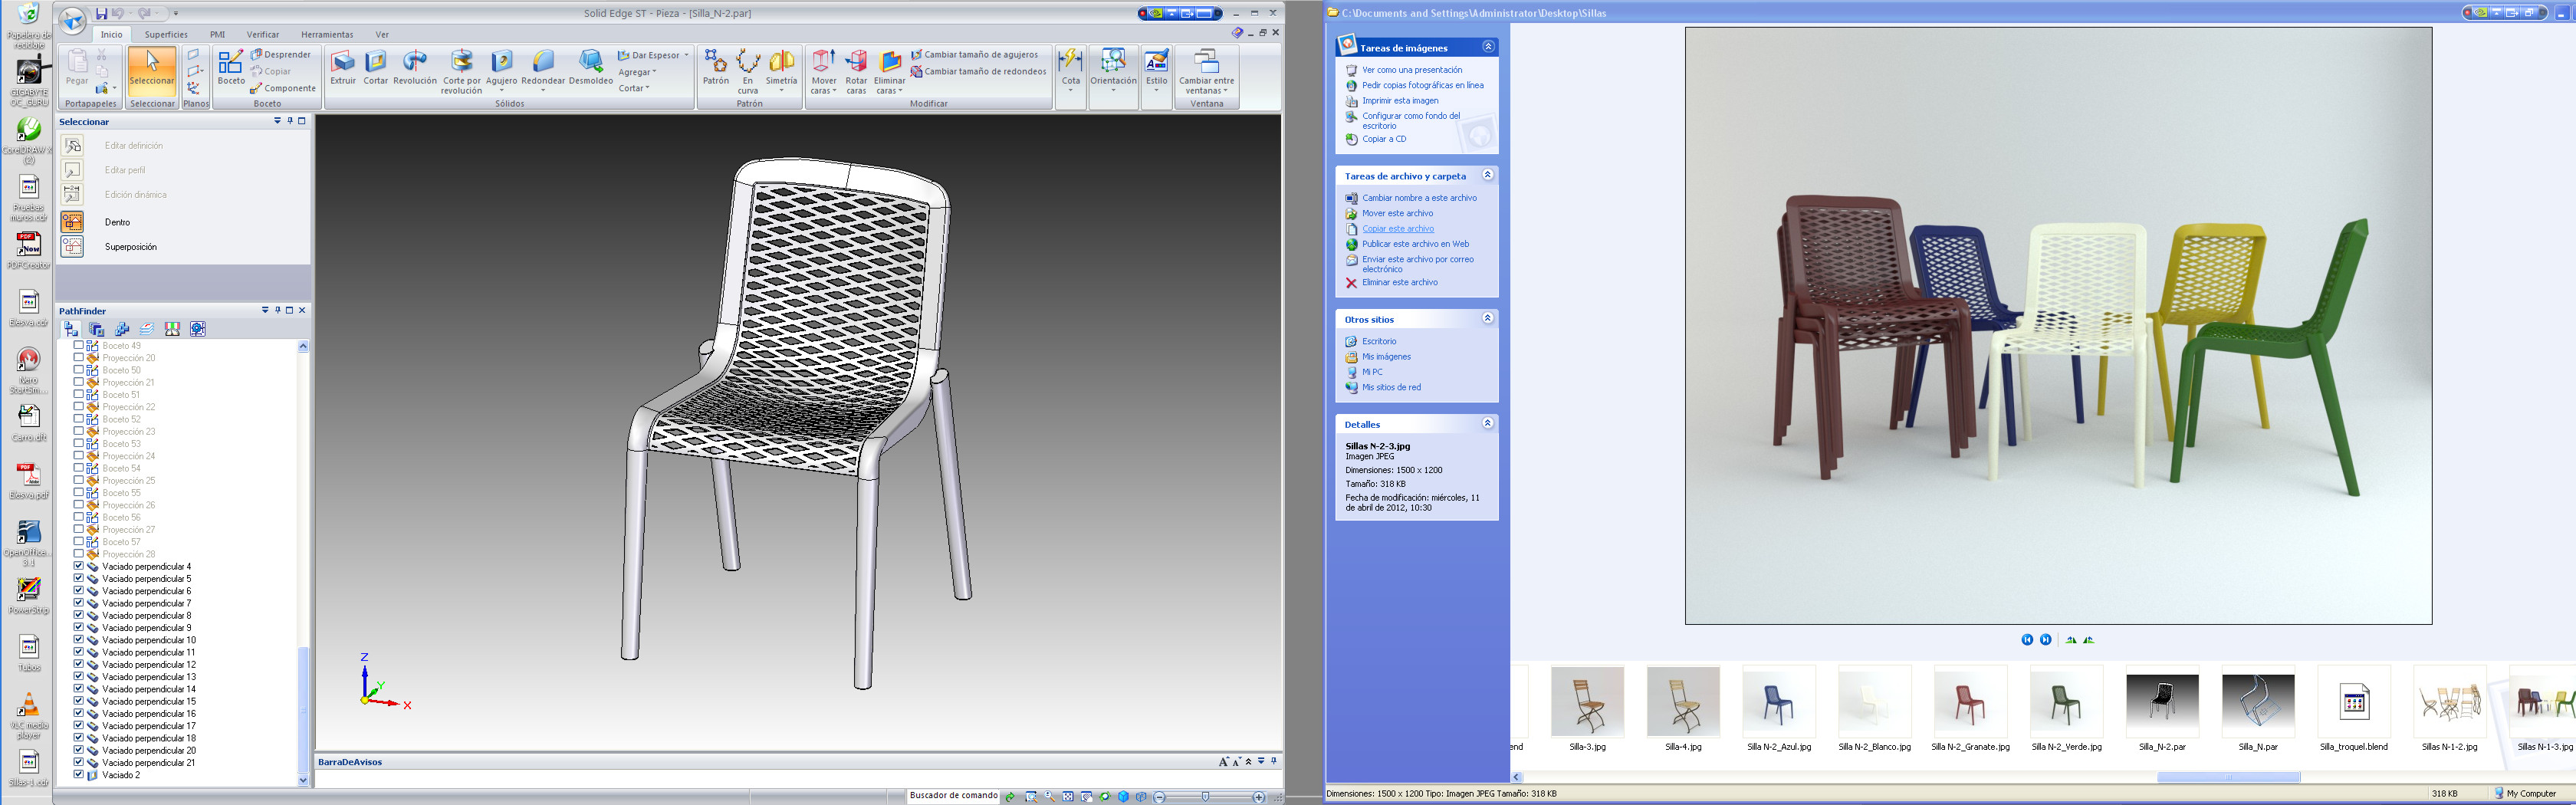The image size is (2576, 805).
Task: Select the Dentro selection mode icon
Action: (x=72, y=222)
